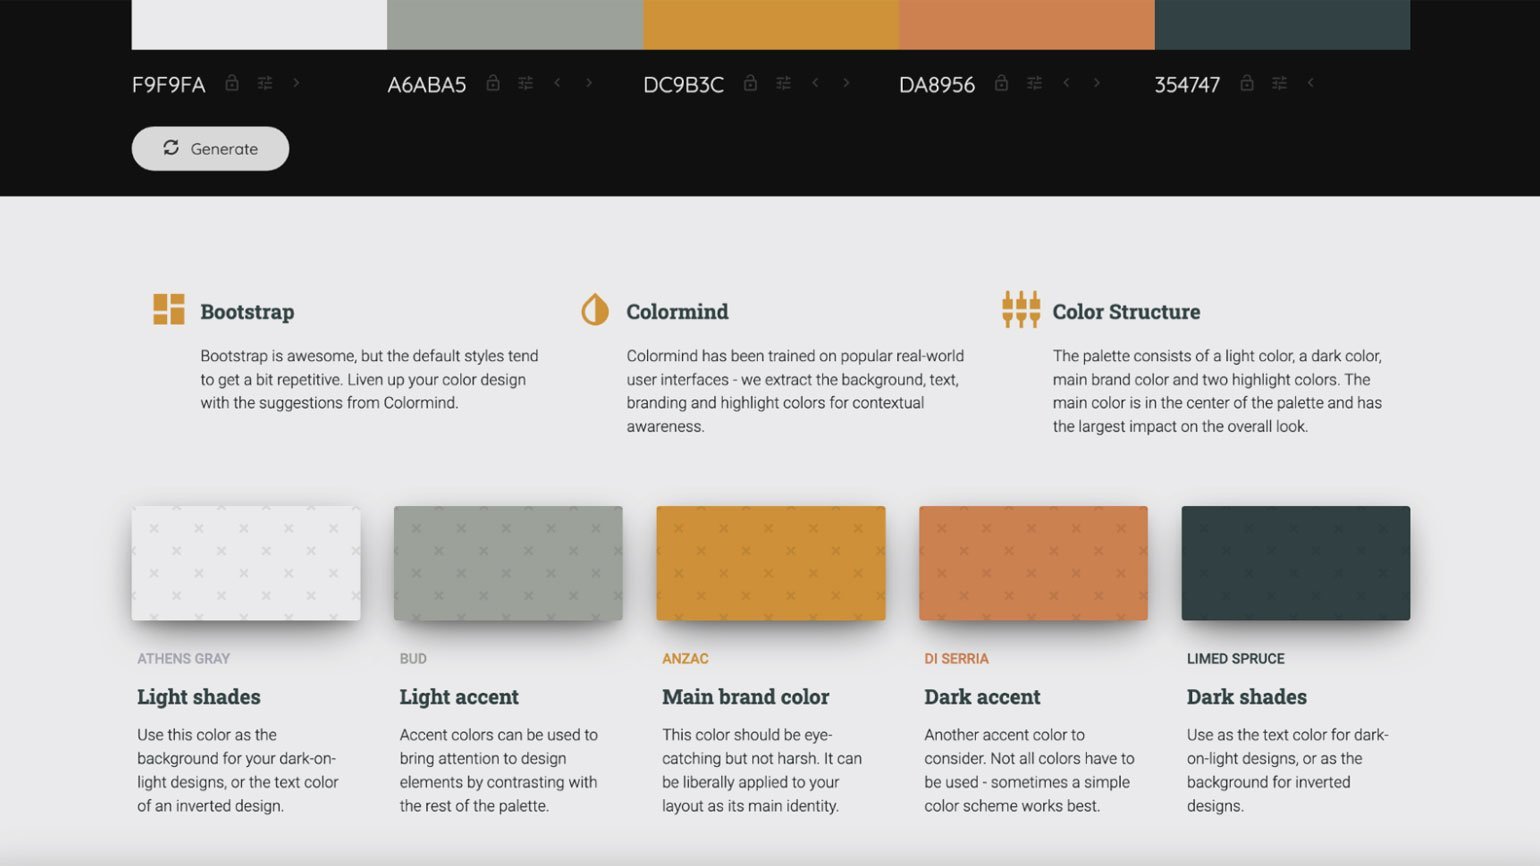Screen dimensions: 1540x866
Task: Click the Anzac main brand color card
Action: point(770,563)
